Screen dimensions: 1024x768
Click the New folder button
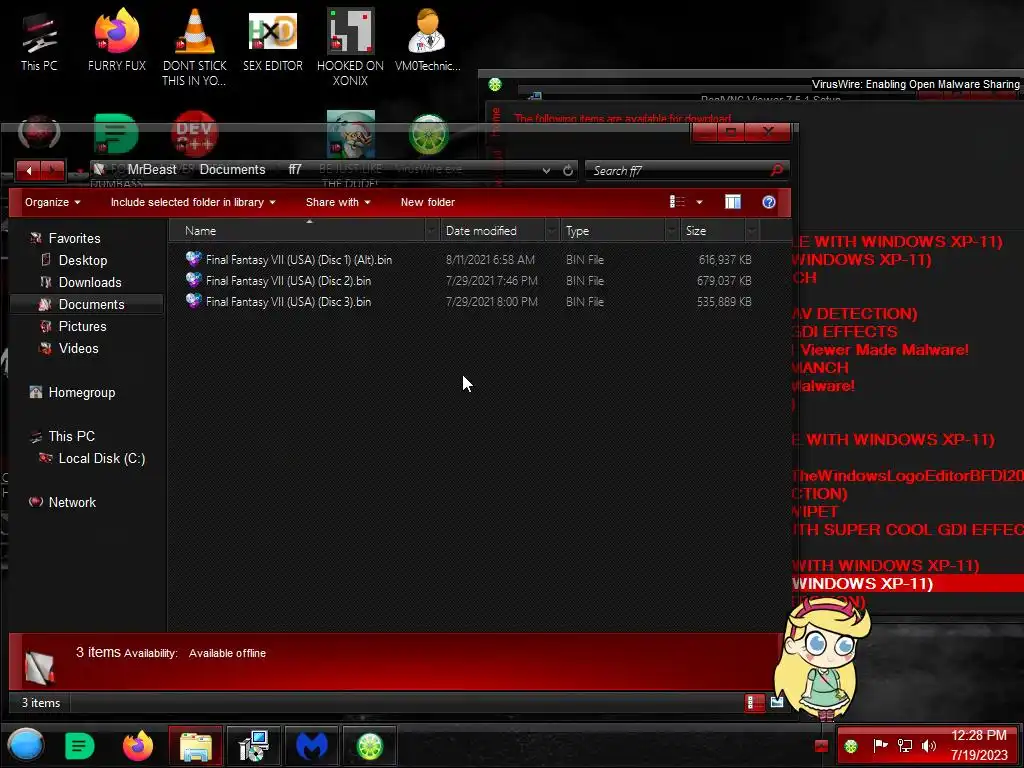pyautogui.click(x=428, y=202)
